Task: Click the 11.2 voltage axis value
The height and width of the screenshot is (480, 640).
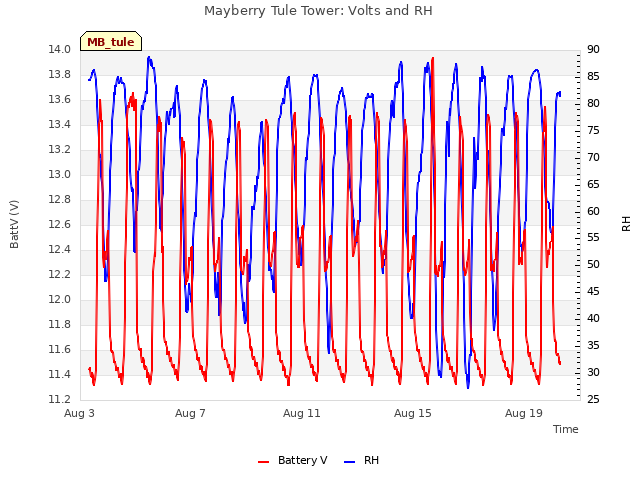Action: 59,399
